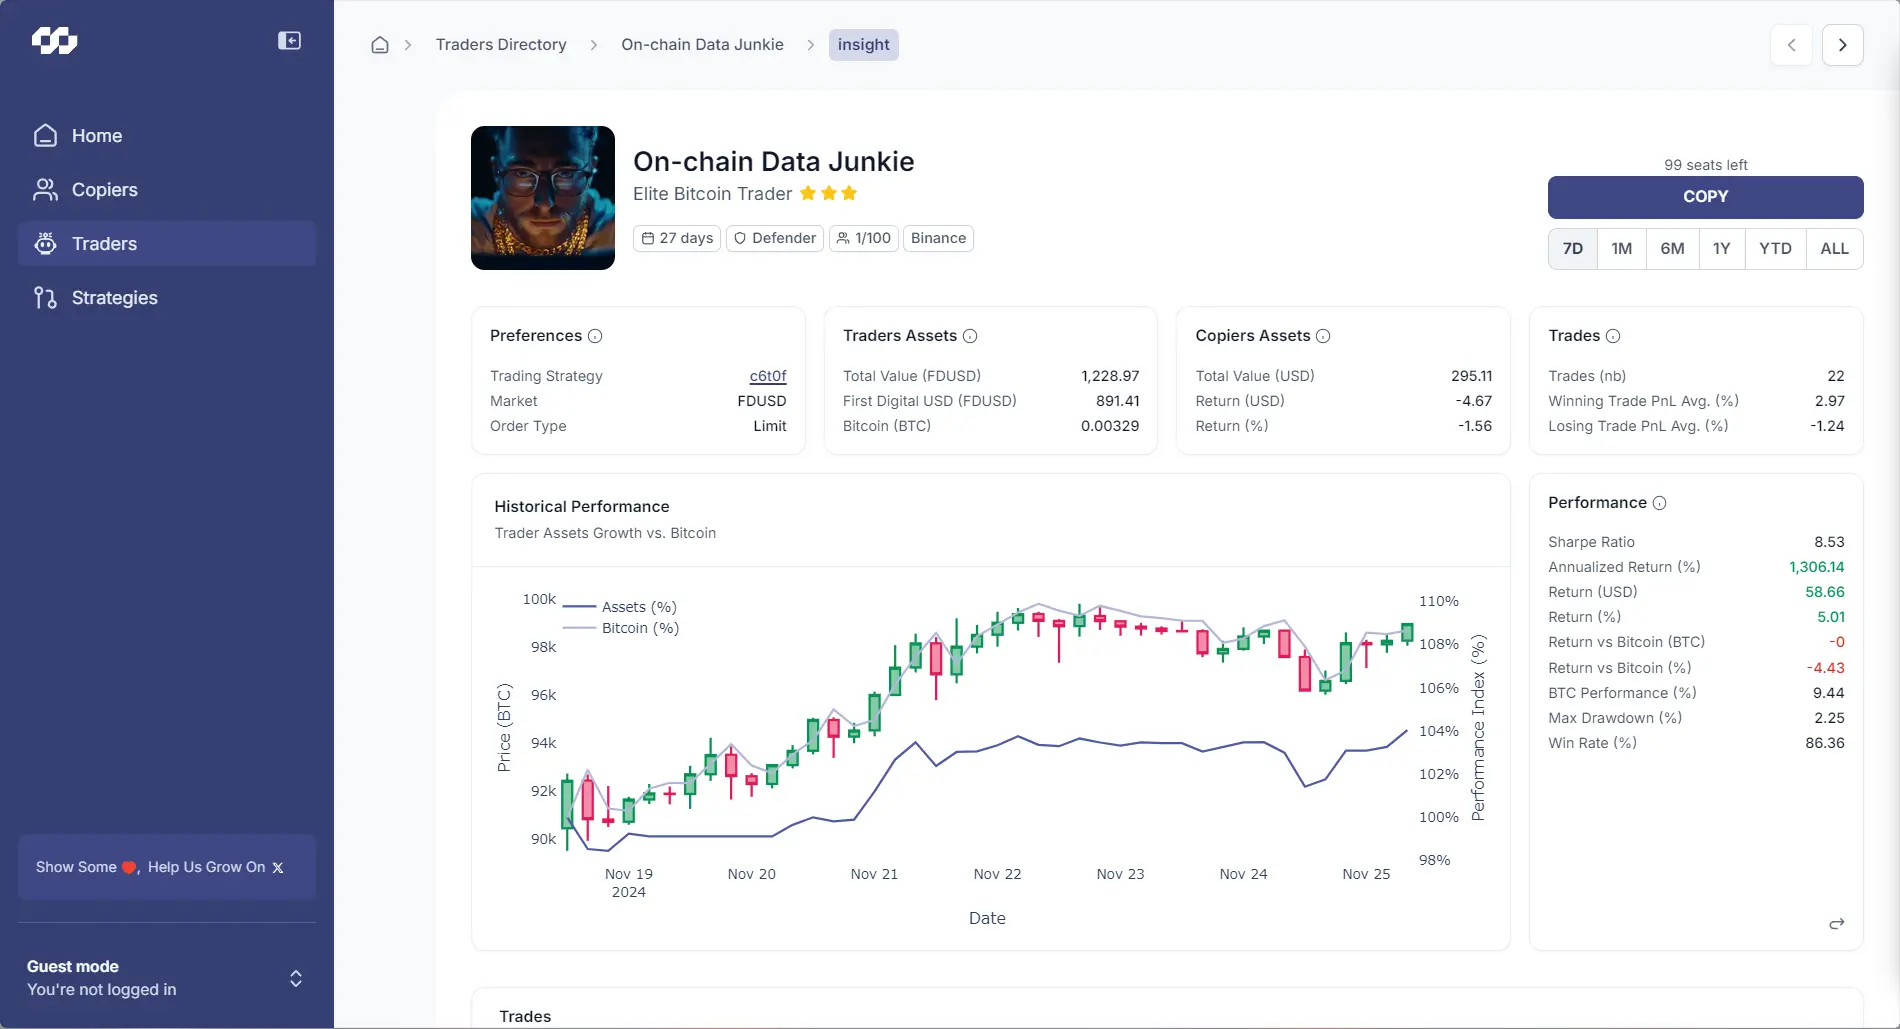Collapse the navigation sidebar

point(289,41)
